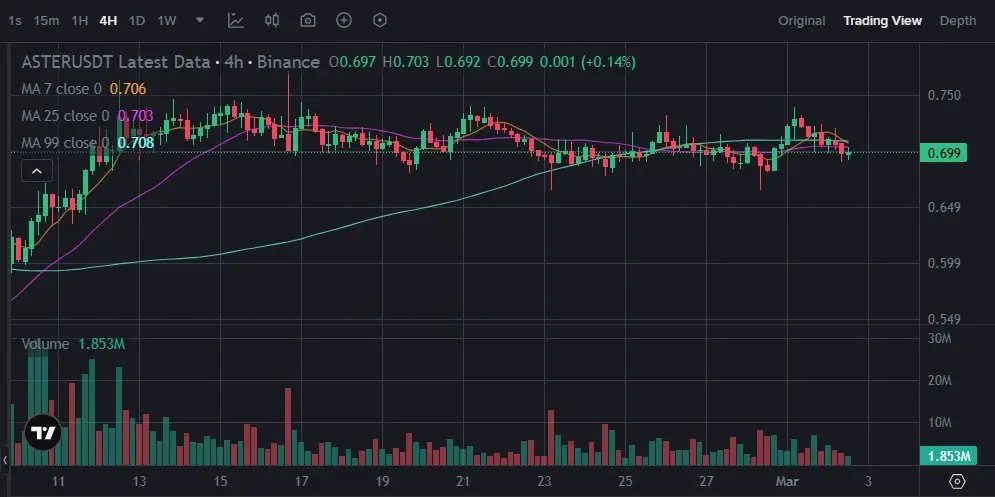This screenshot has height=497, width=995.
Task: Click the volume label 1.853M on axis
Action: point(948,456)
